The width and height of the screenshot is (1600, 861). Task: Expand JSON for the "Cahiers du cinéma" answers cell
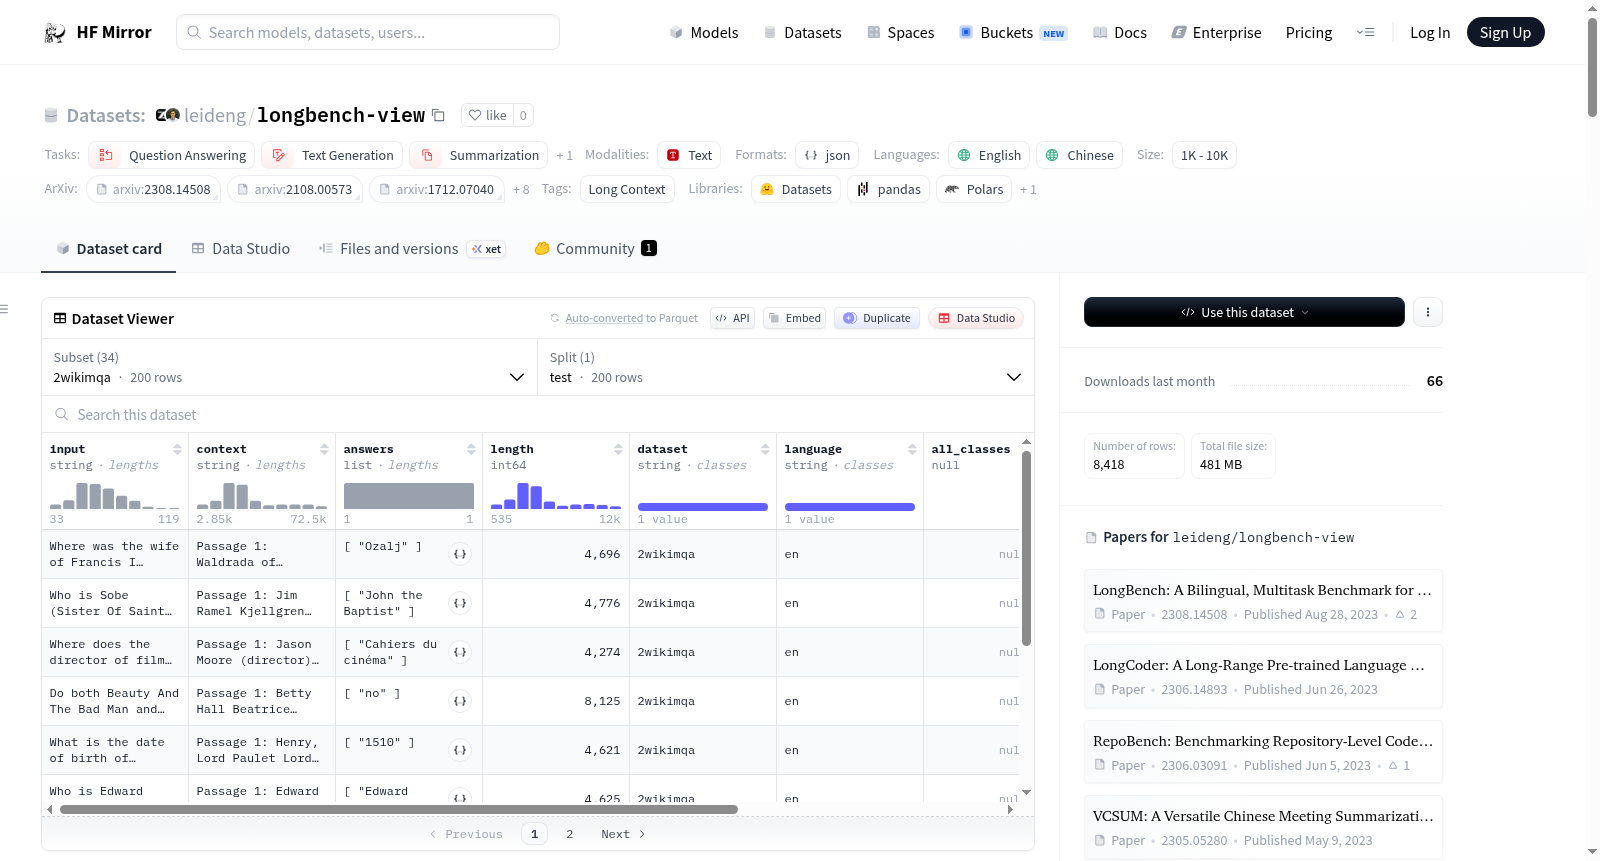coord(460,652)
